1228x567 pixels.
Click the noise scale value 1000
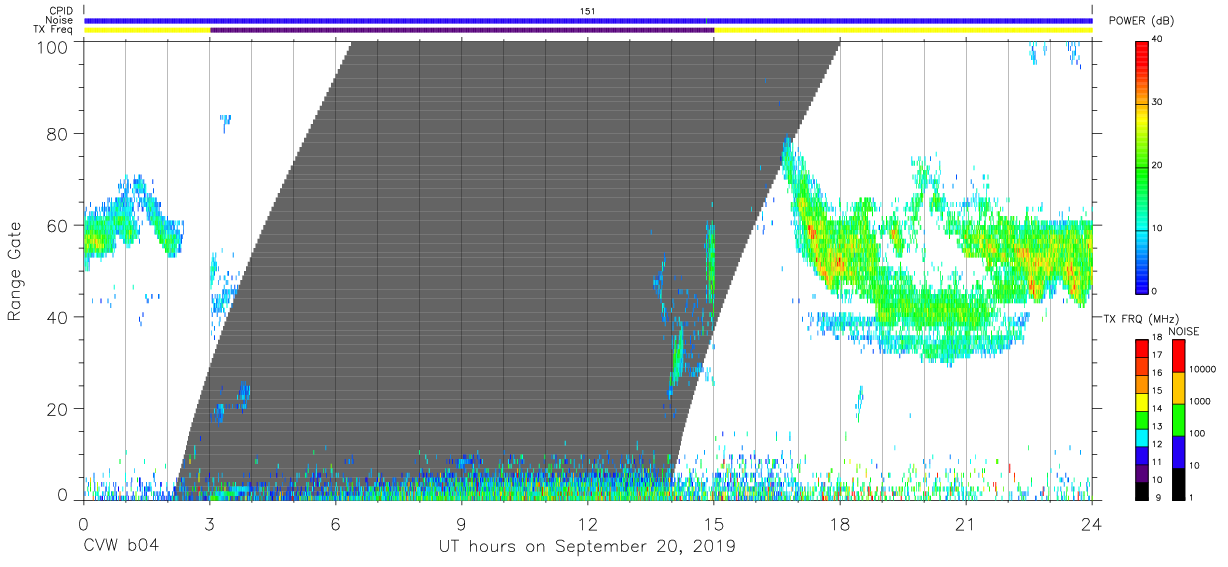(x=1199, y=401)
